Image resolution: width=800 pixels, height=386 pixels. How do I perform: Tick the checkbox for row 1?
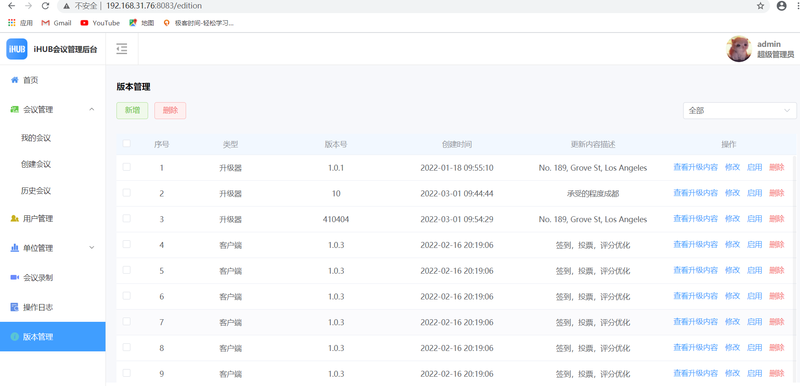127,167
